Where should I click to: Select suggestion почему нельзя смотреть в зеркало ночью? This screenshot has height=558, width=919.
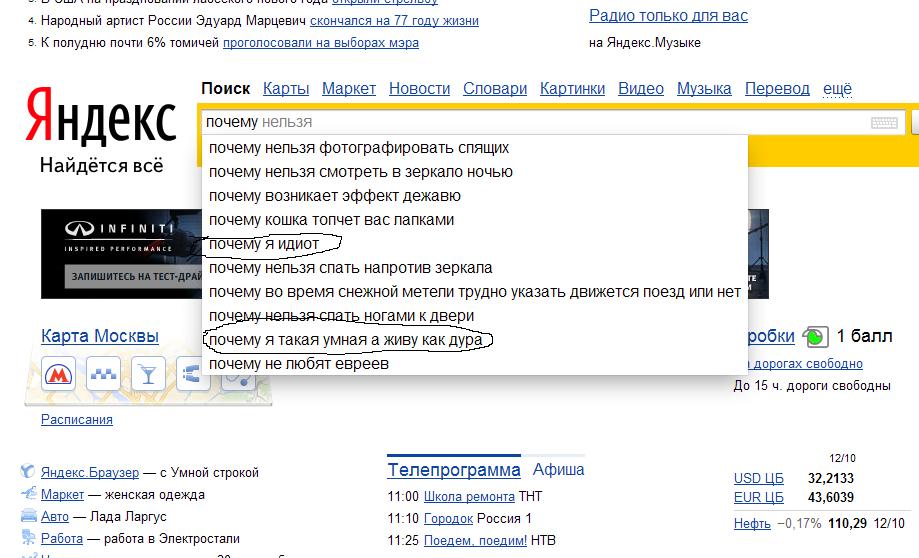pos(475,172)
